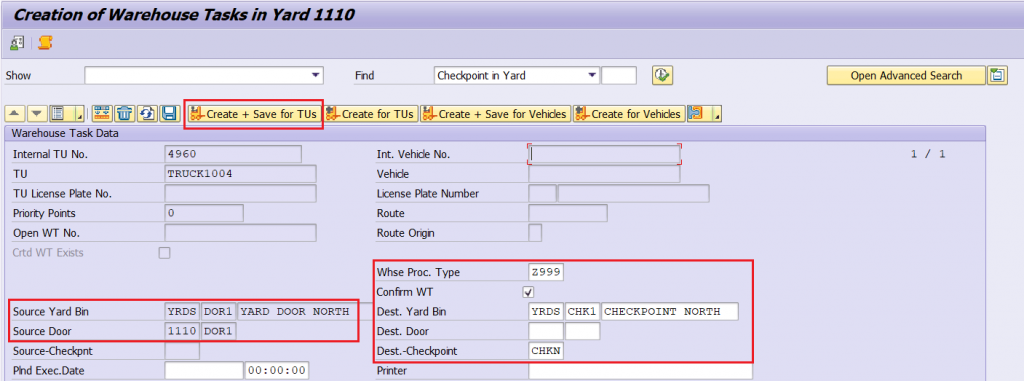1024x381 pixels.
Task: Click the layout icon beside Open Advanced Search
Action: (996, 75)
